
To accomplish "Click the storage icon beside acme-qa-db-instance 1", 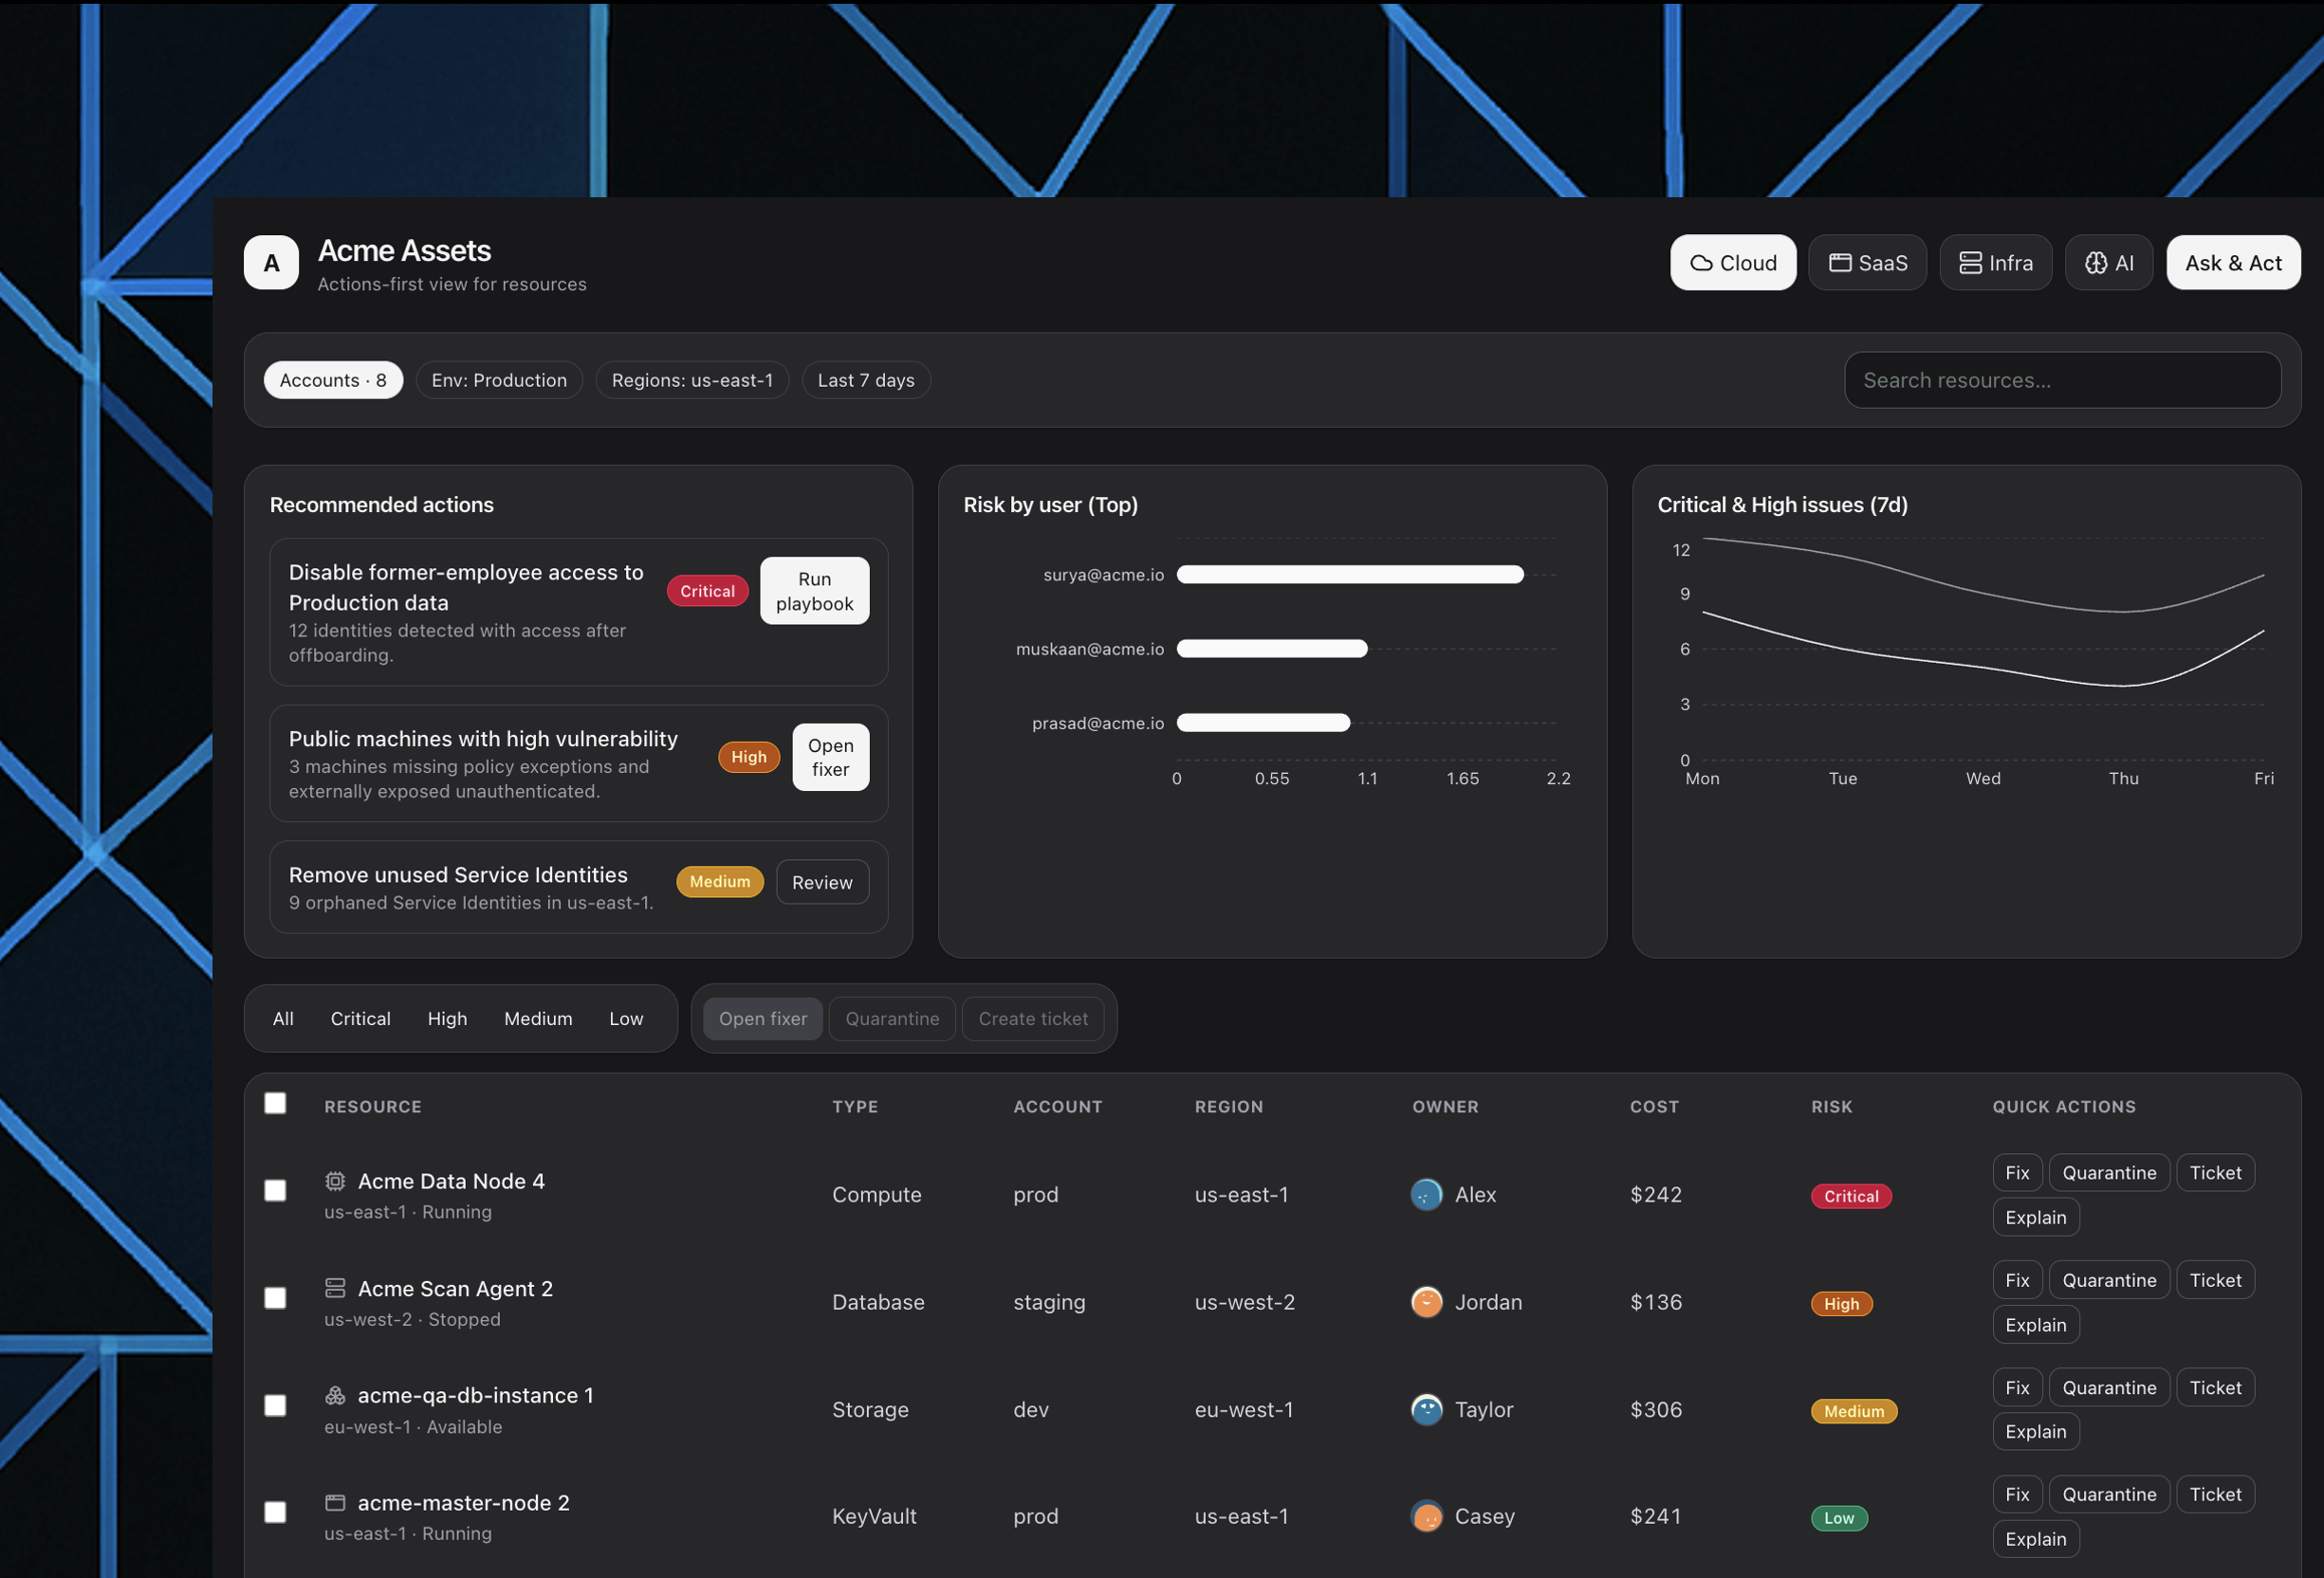I will pos(335,1395).
